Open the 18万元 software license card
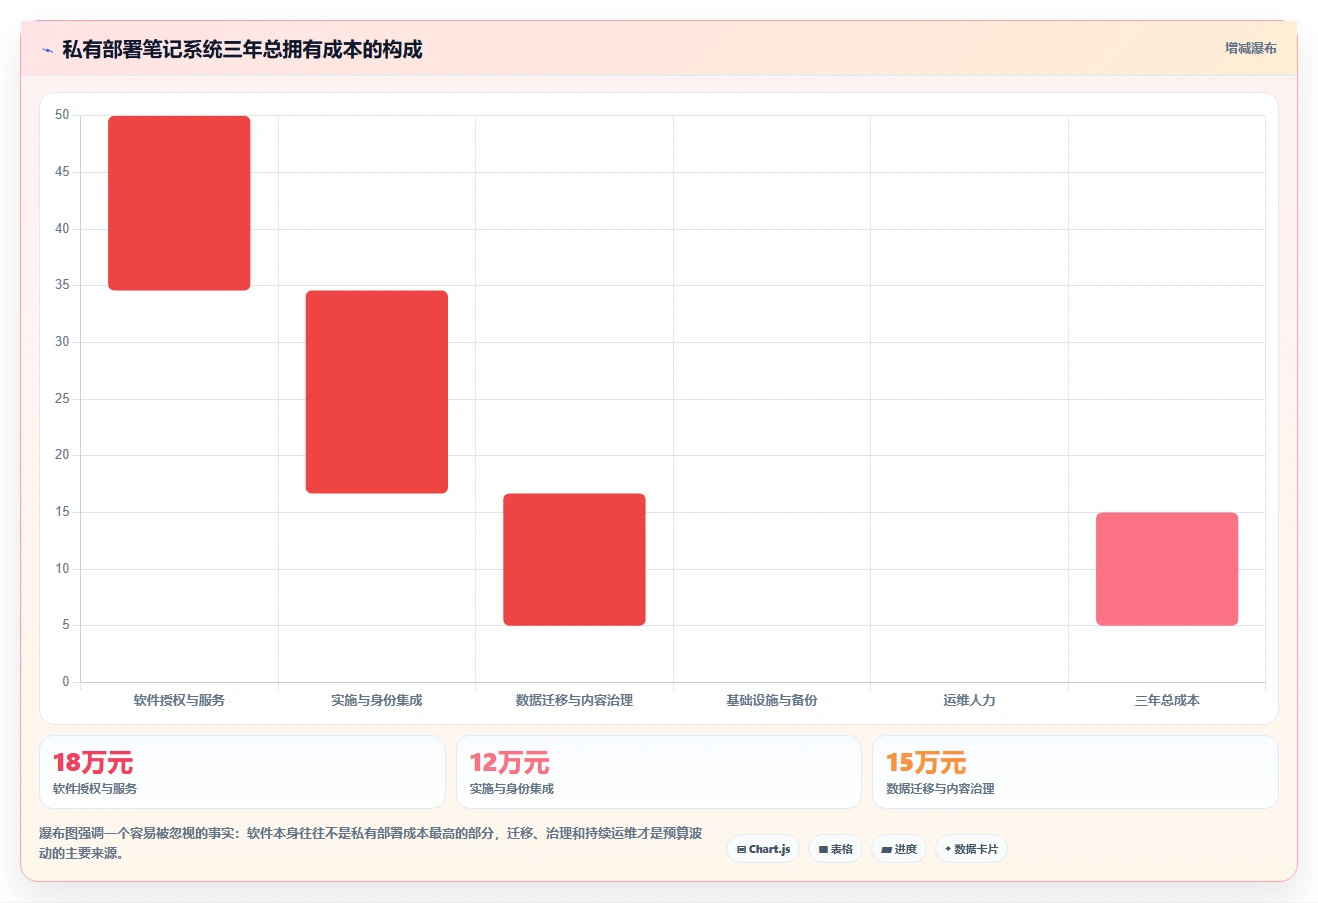1318x903 pixels. (242, 772)
